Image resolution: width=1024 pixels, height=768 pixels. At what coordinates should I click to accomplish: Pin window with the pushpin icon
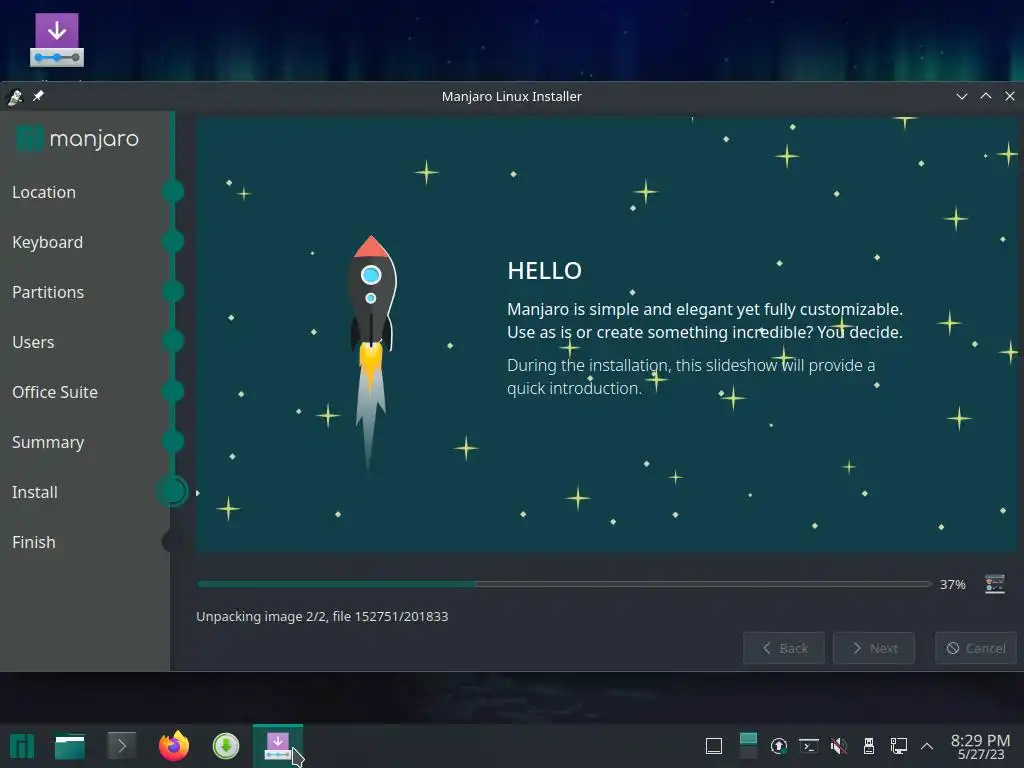click(x=39, y=96)
